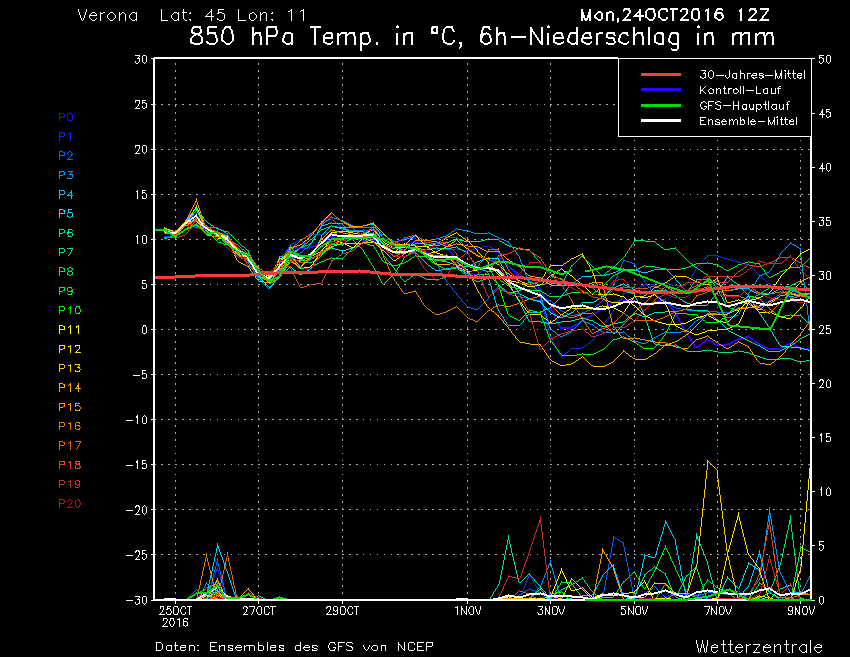This screenshot has height=657, width=850.
Task: Click the P20 member label
Action: click(69, 504)
